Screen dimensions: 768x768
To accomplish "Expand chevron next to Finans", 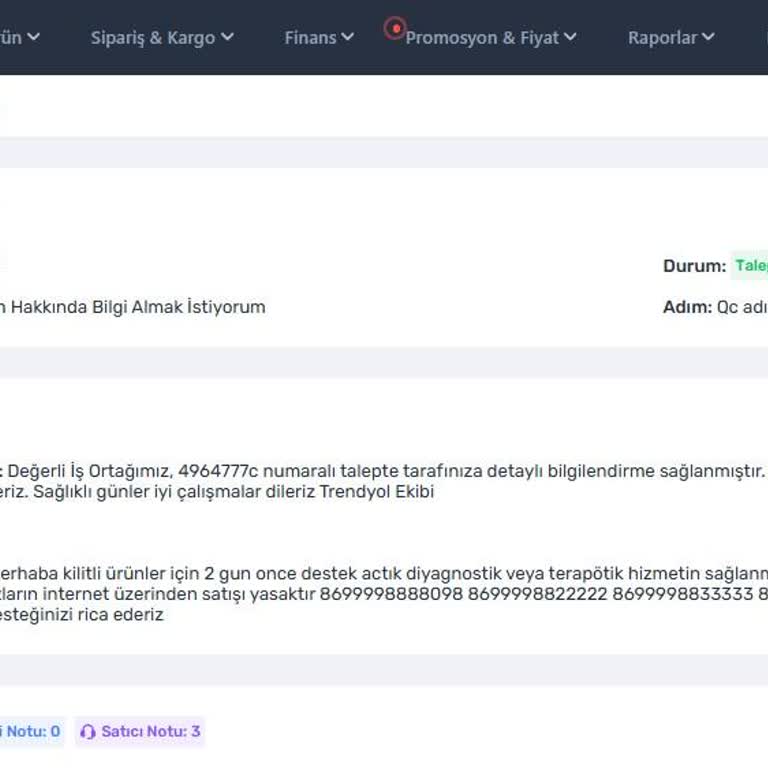I will click(347, 37).
